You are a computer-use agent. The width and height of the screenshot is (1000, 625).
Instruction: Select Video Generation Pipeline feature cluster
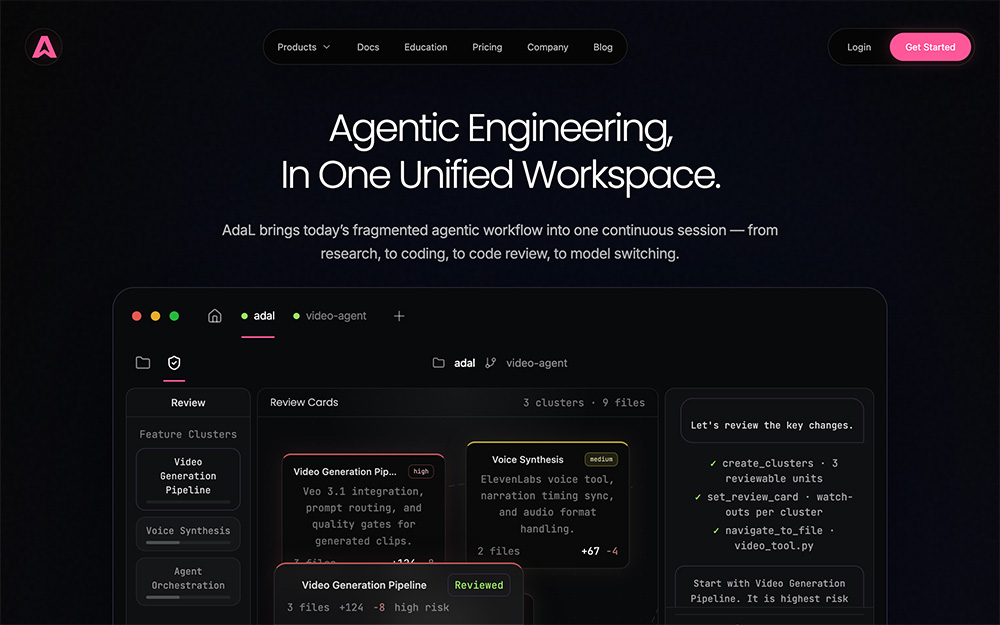point(188,479)
